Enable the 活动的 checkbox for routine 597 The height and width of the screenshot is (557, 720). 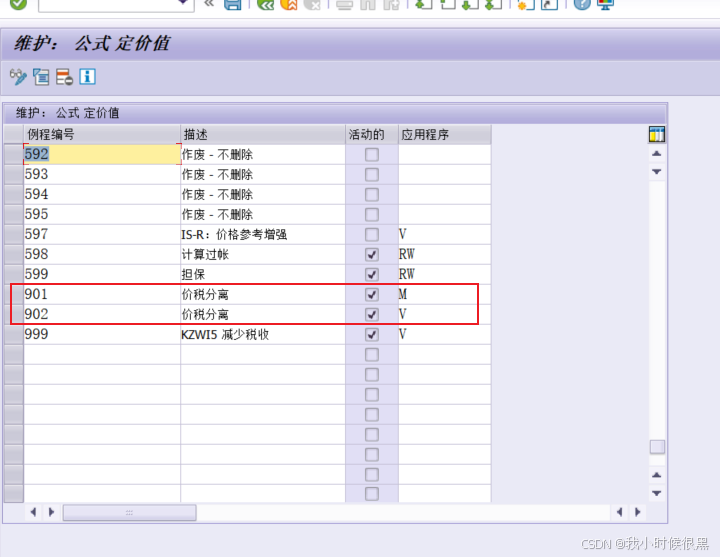tap(372, 235)
